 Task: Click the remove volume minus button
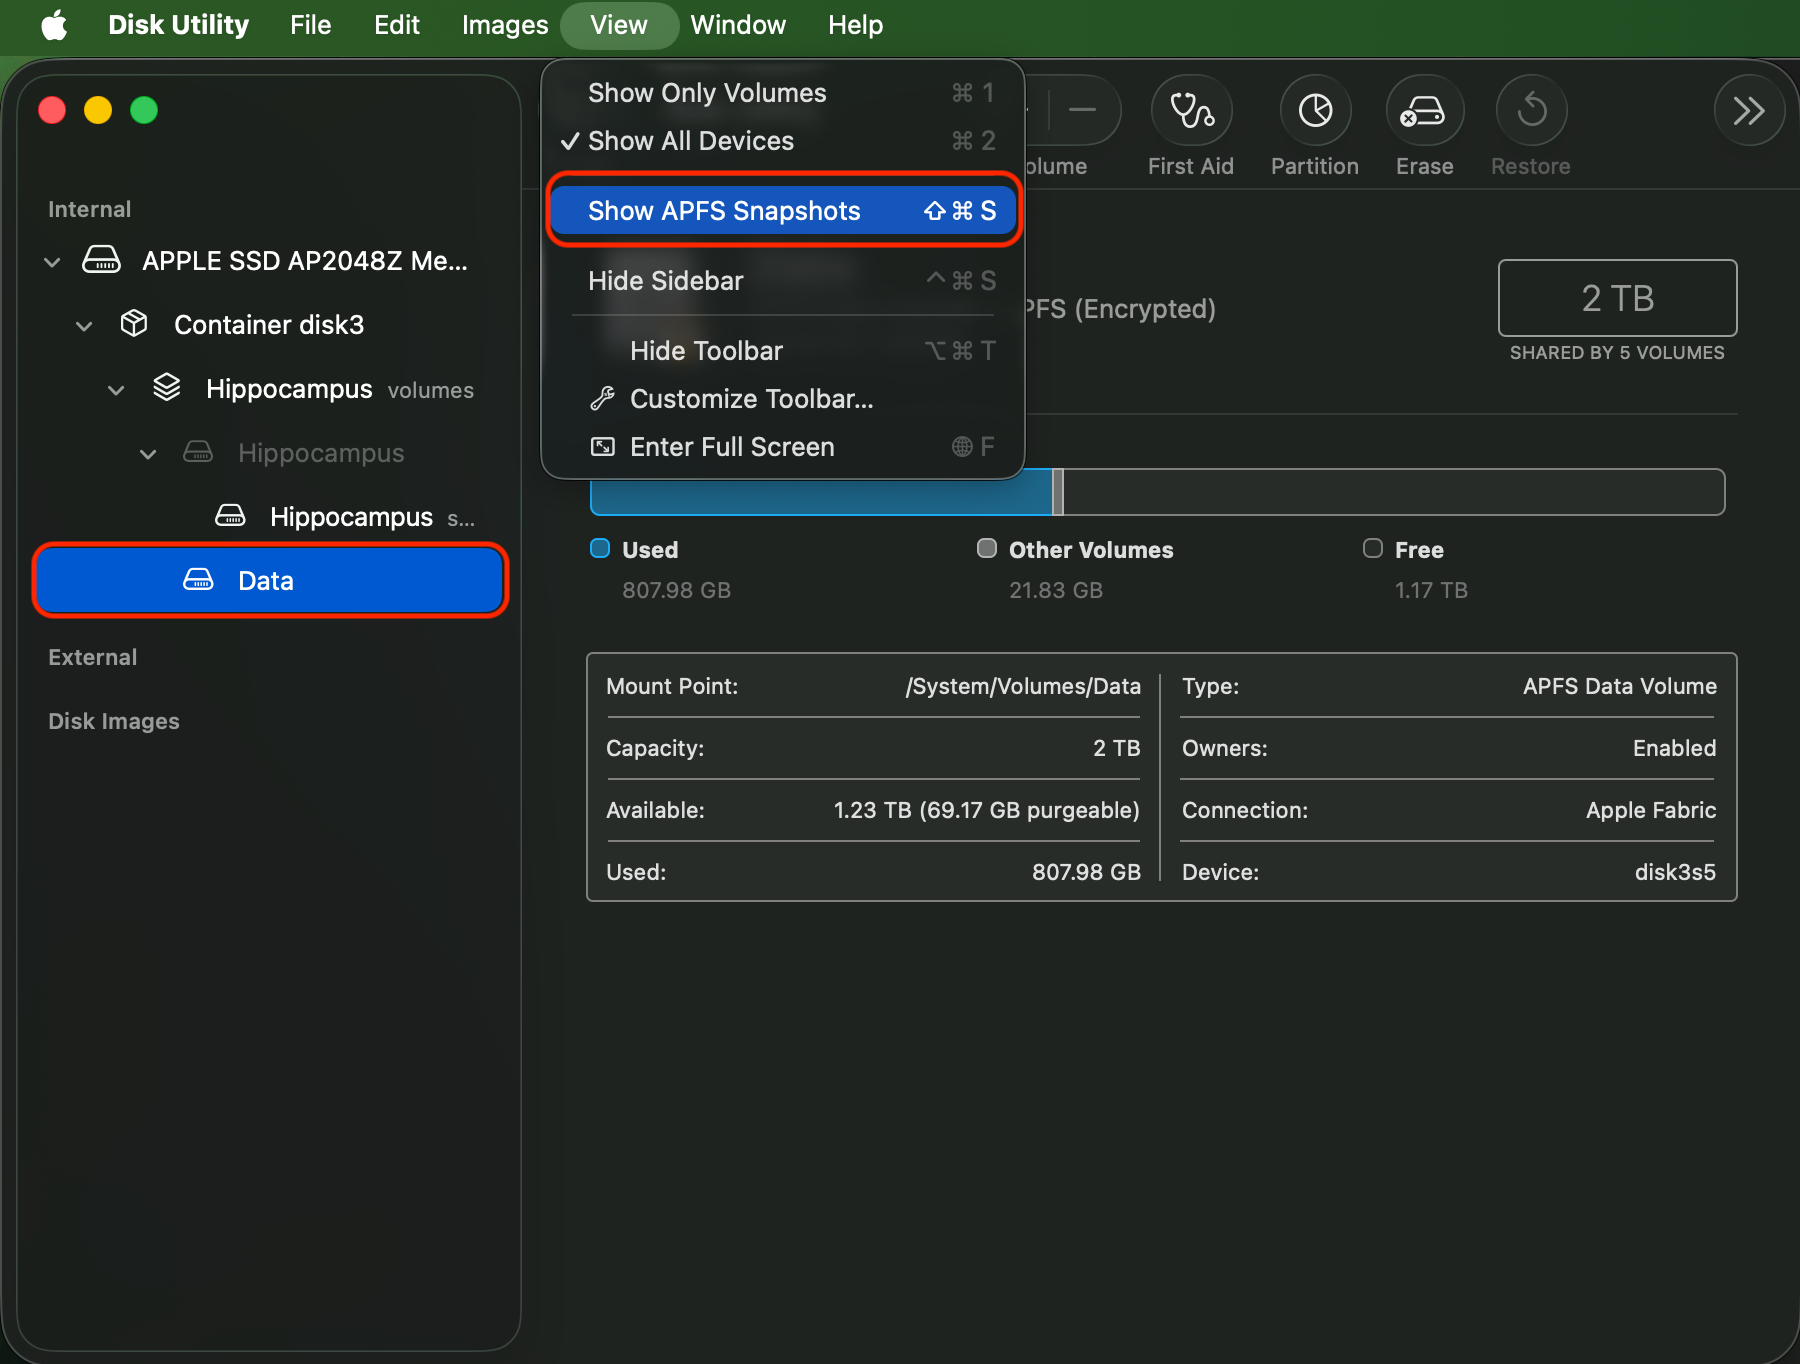1082,111
